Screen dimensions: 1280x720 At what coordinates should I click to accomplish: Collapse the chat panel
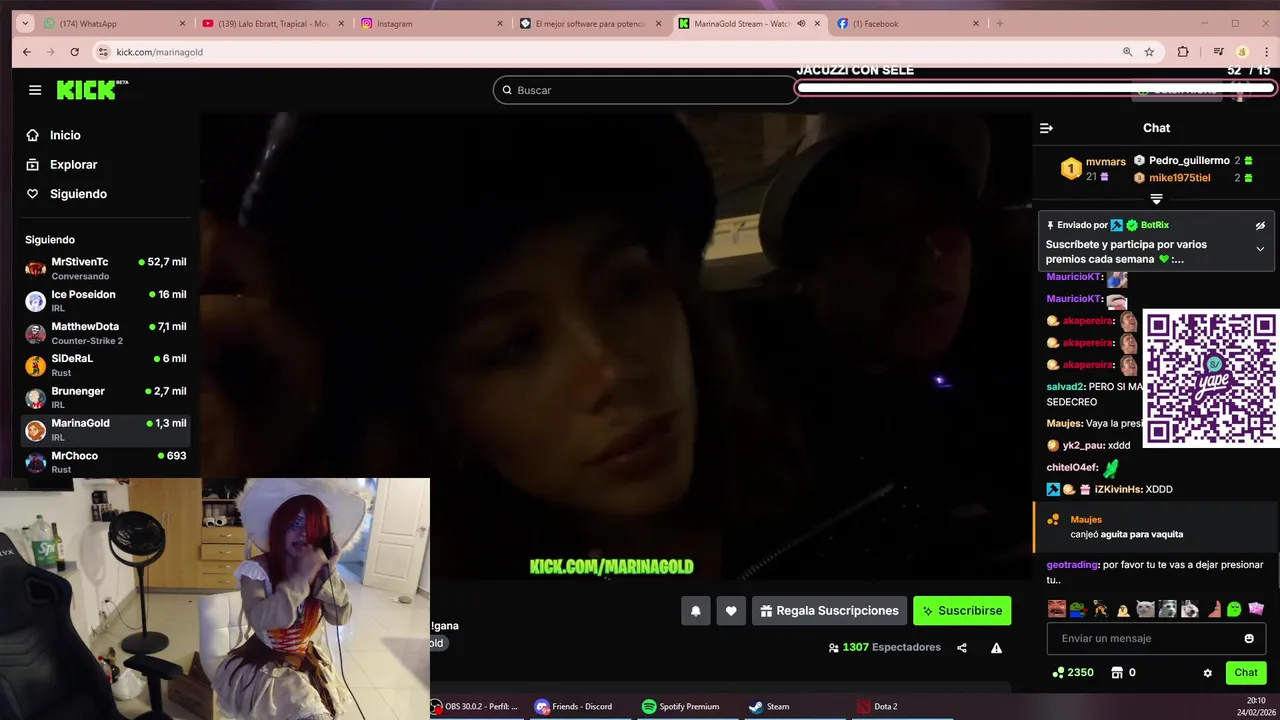(1046, 128)
